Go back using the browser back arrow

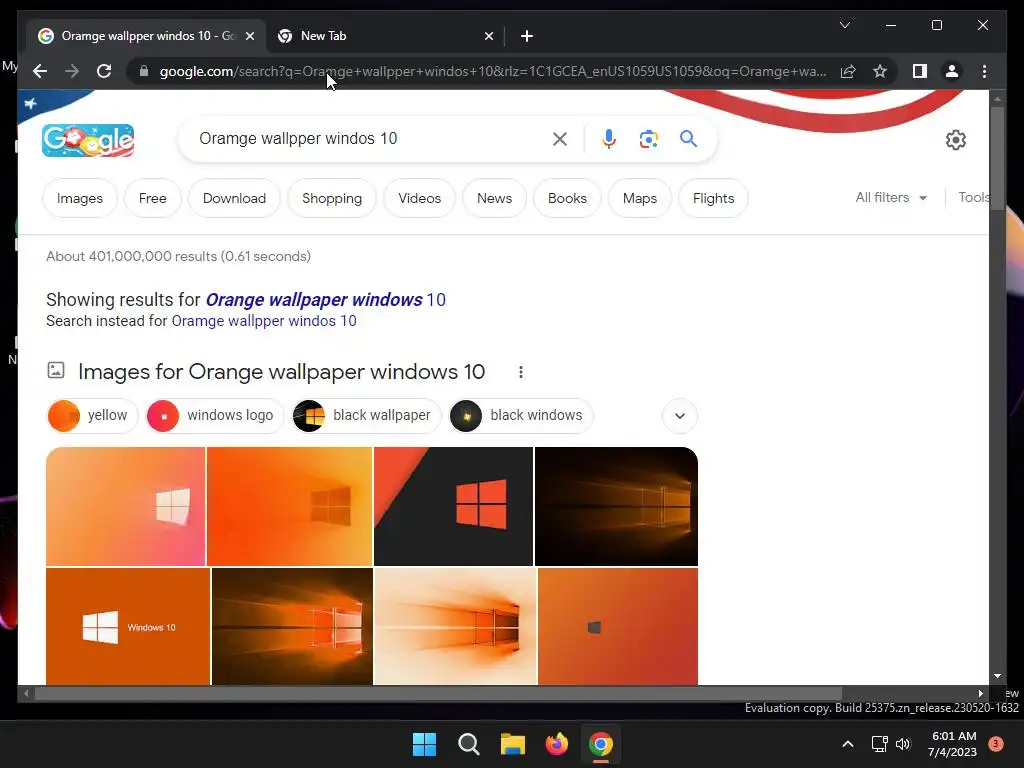[x=40, y=71]
